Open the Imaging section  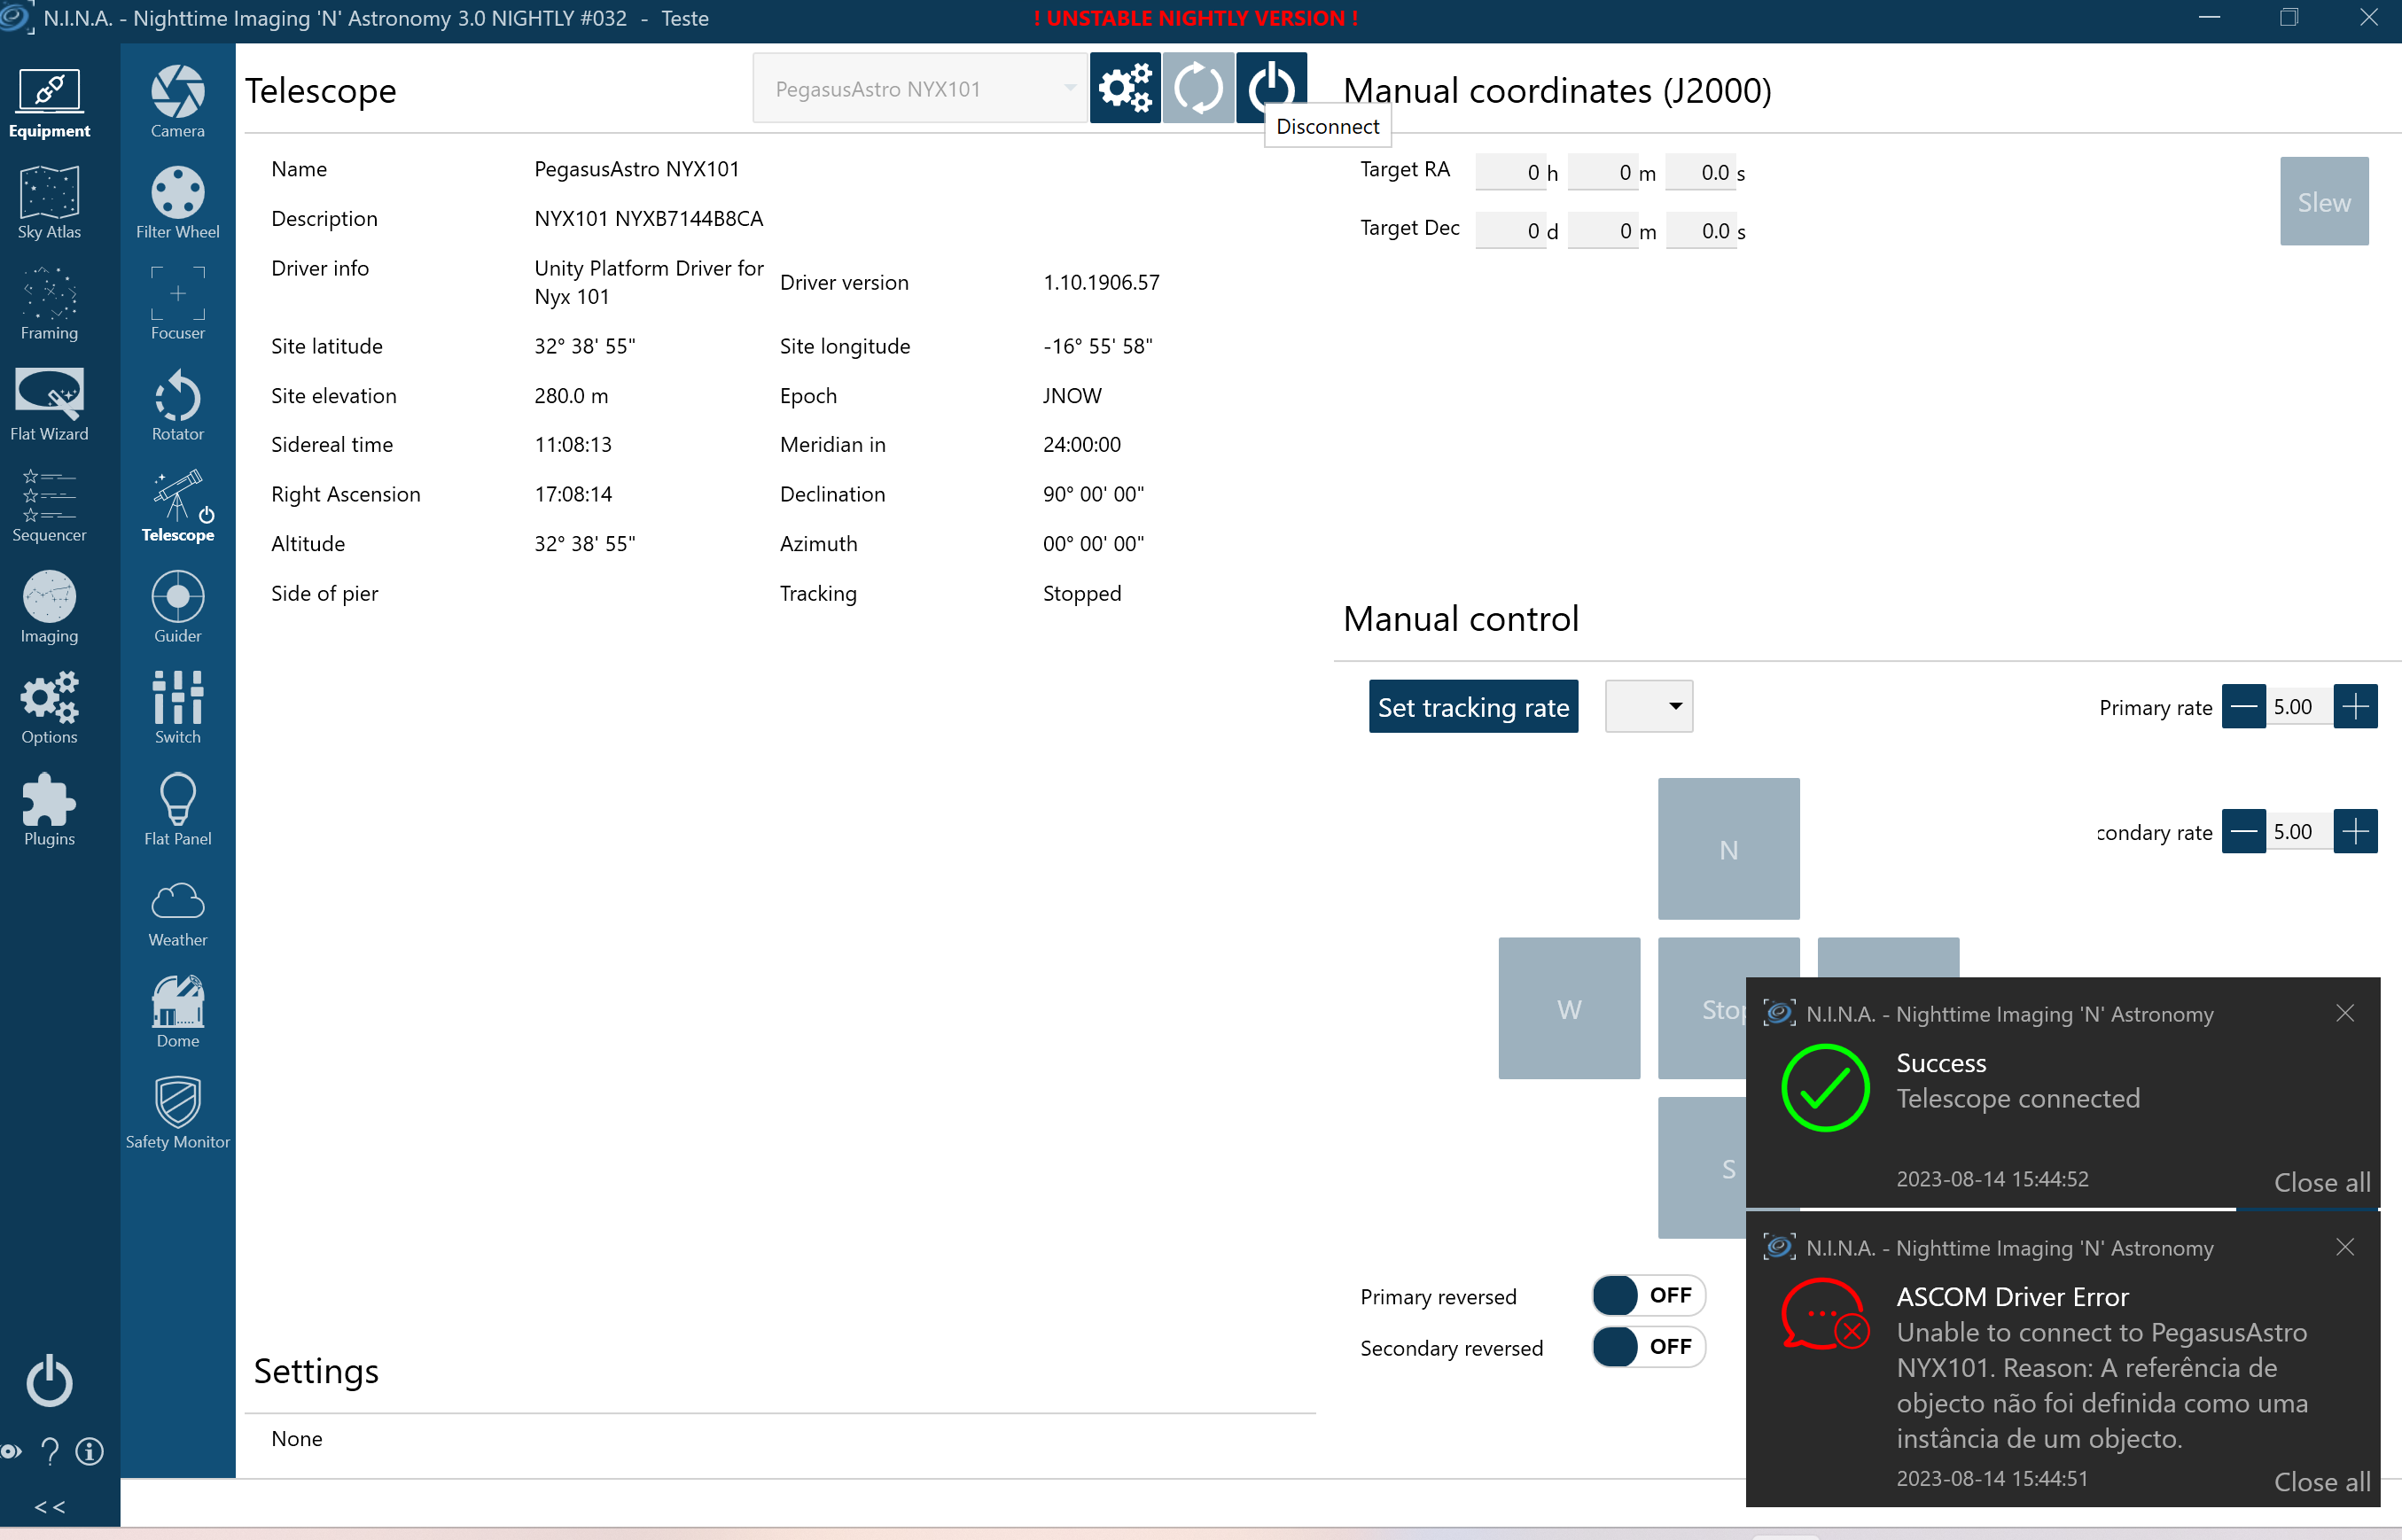pos(49,608)
